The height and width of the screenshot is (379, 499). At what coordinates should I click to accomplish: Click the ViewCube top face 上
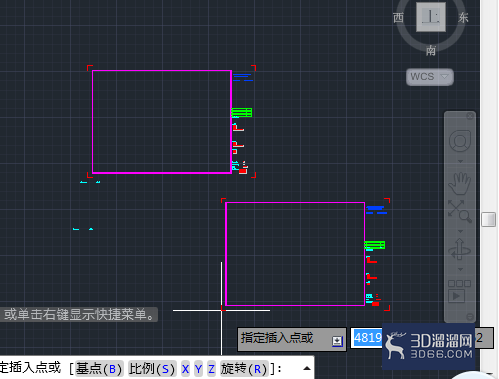click(x=431, y=17)
